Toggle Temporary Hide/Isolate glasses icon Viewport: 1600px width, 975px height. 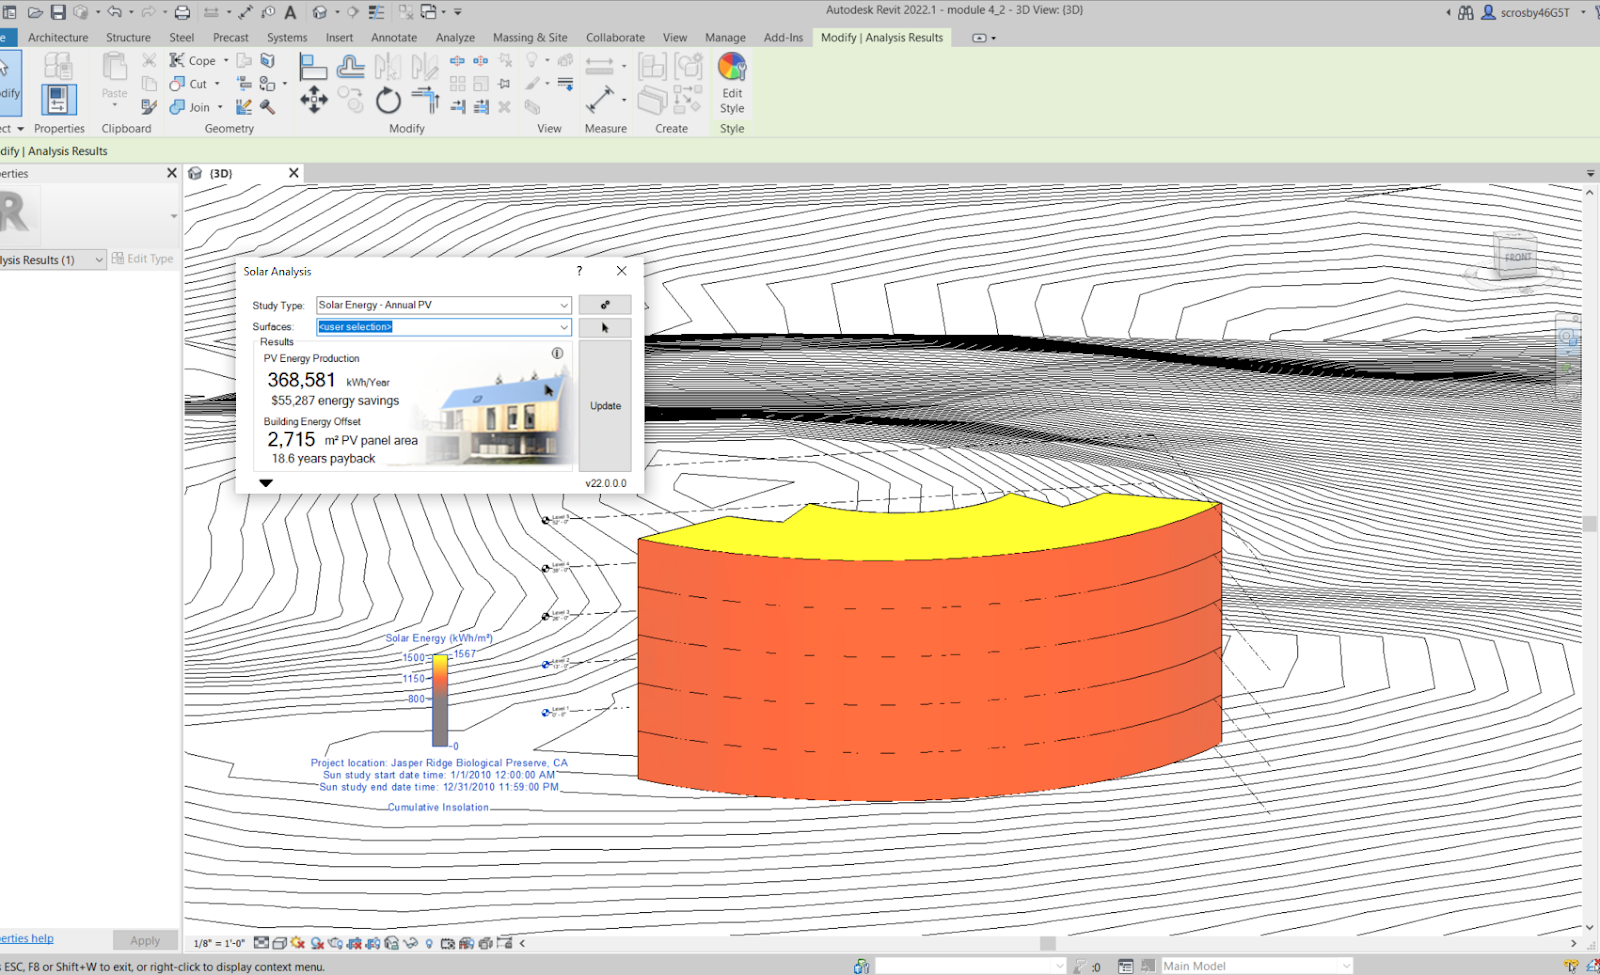[410, 943]
